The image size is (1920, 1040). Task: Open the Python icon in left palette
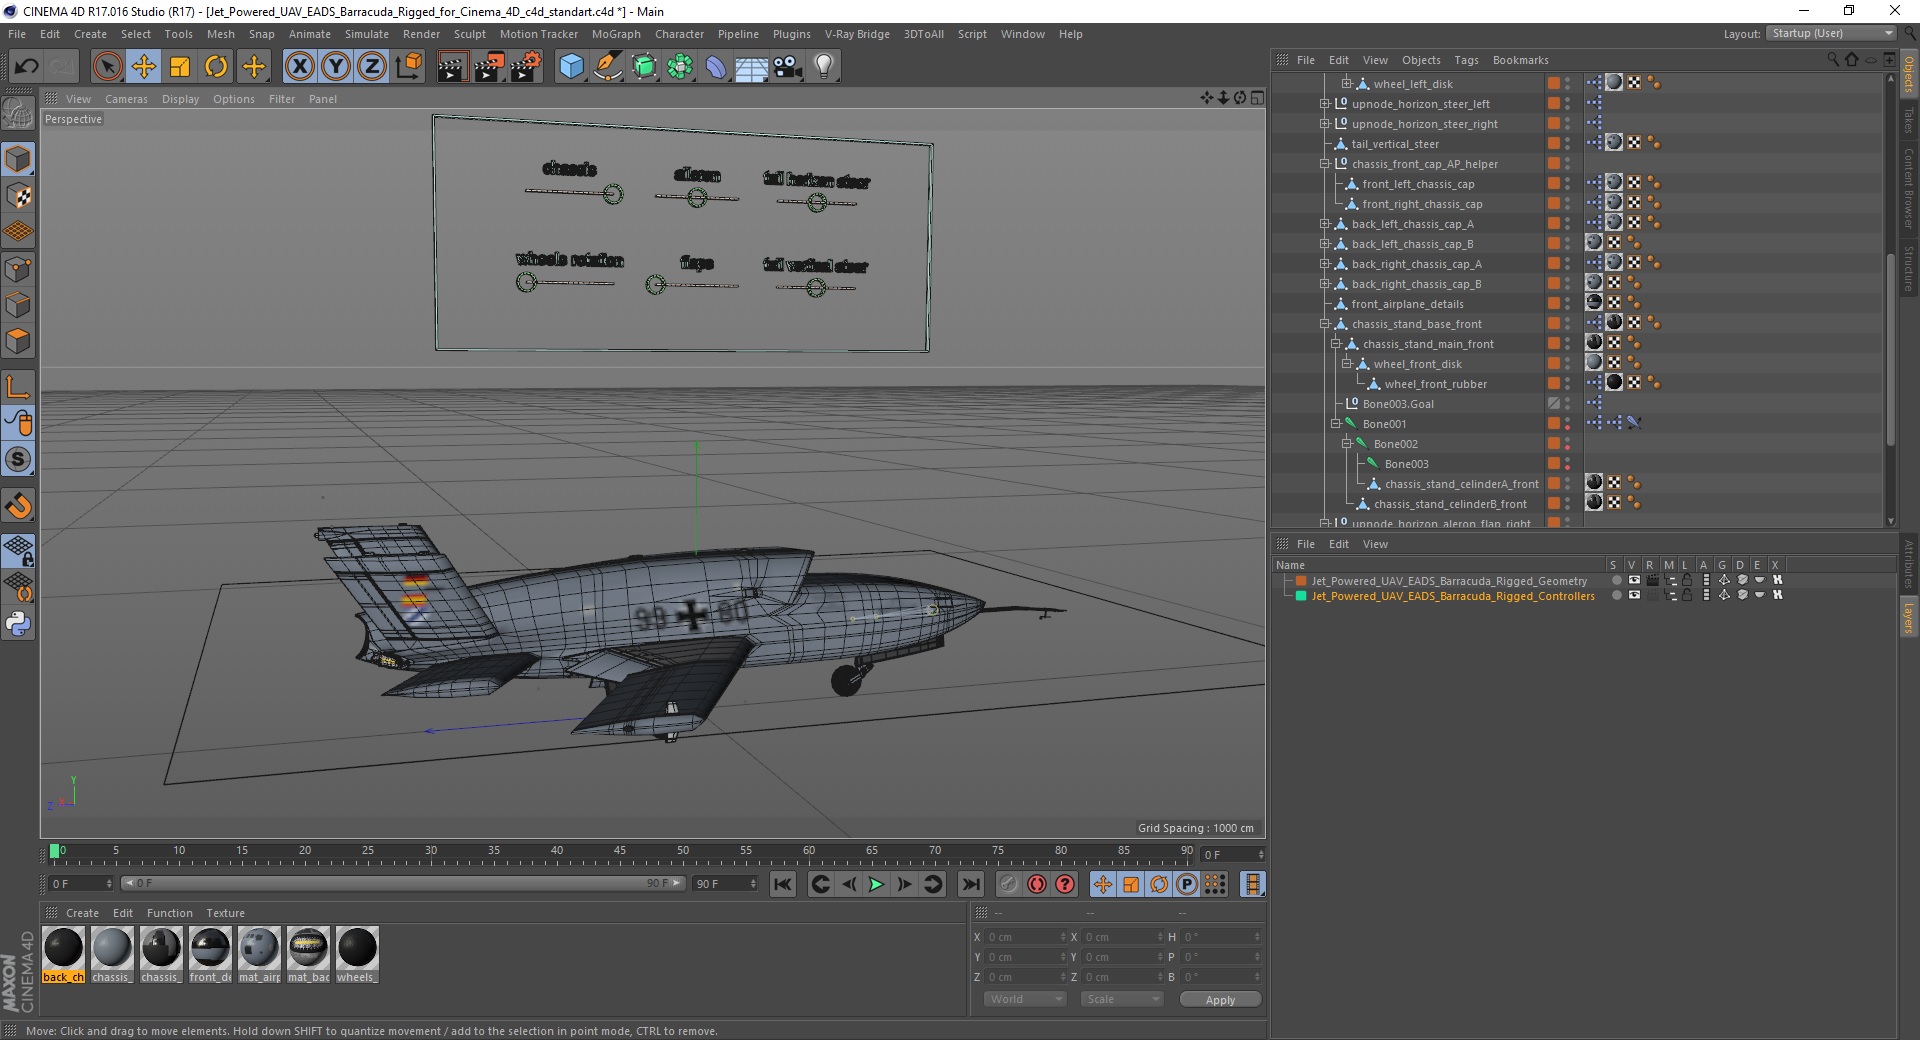coord(18,624)
